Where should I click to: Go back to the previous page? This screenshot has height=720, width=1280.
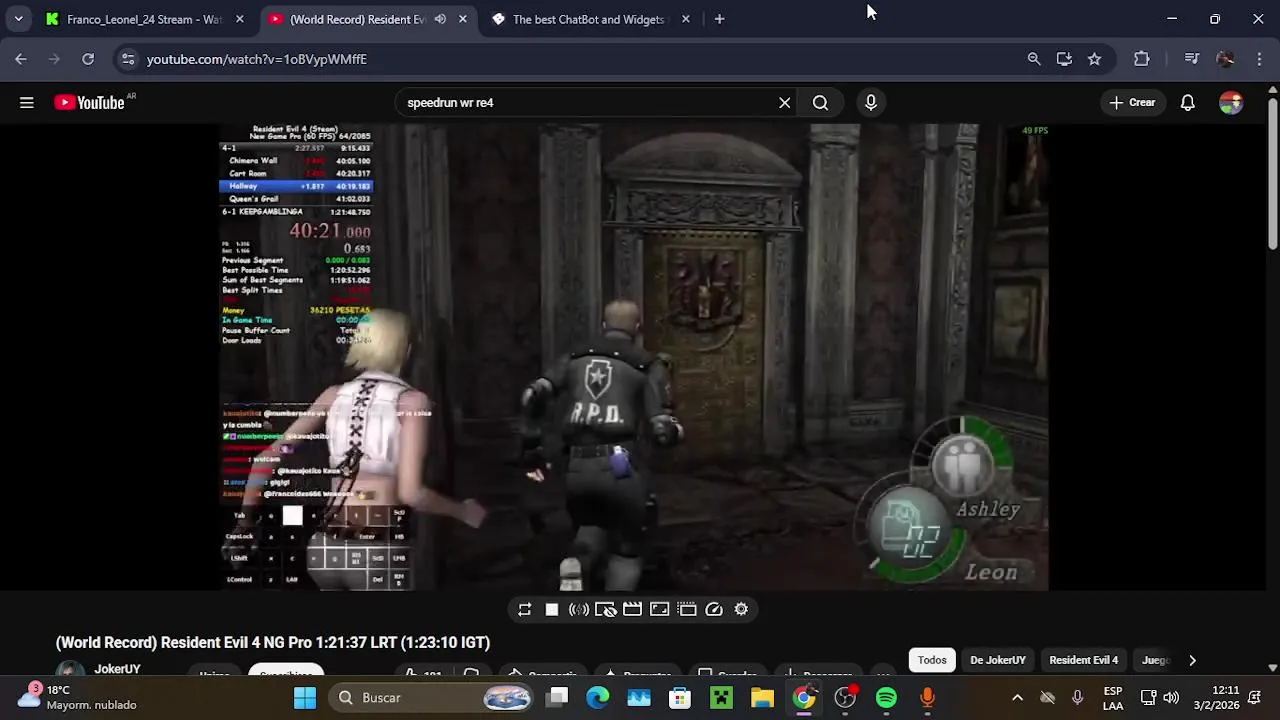point(21,59)
